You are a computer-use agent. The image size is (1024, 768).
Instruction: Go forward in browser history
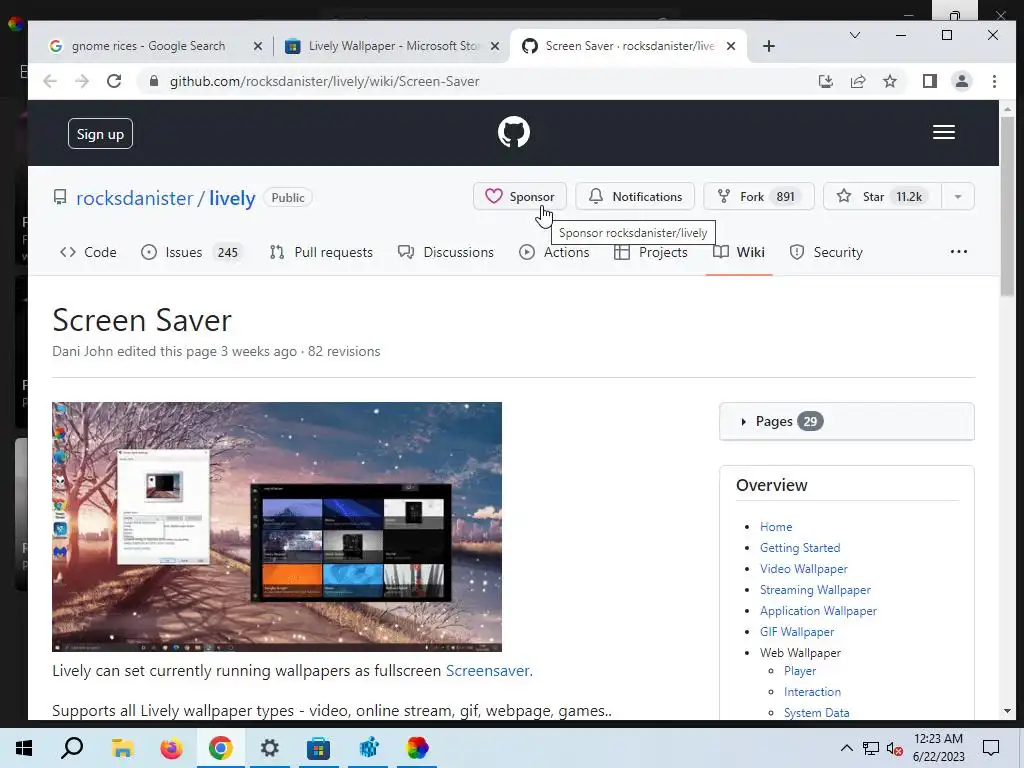pos(82,81)
